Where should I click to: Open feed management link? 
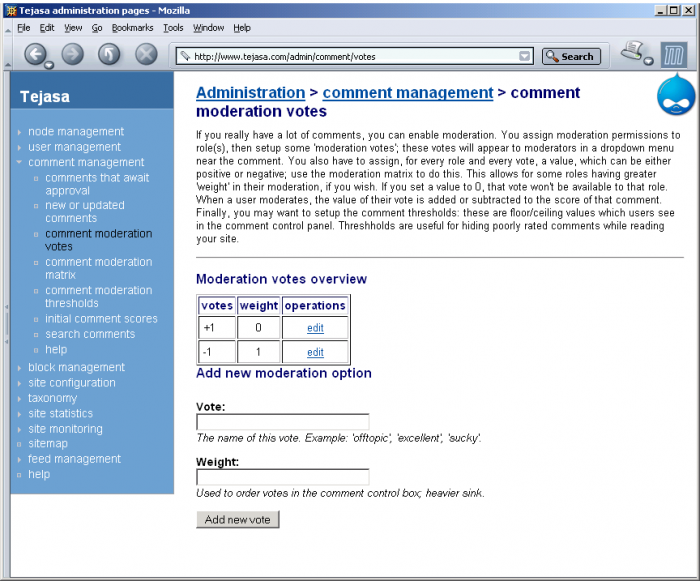[x=74, y=459]
